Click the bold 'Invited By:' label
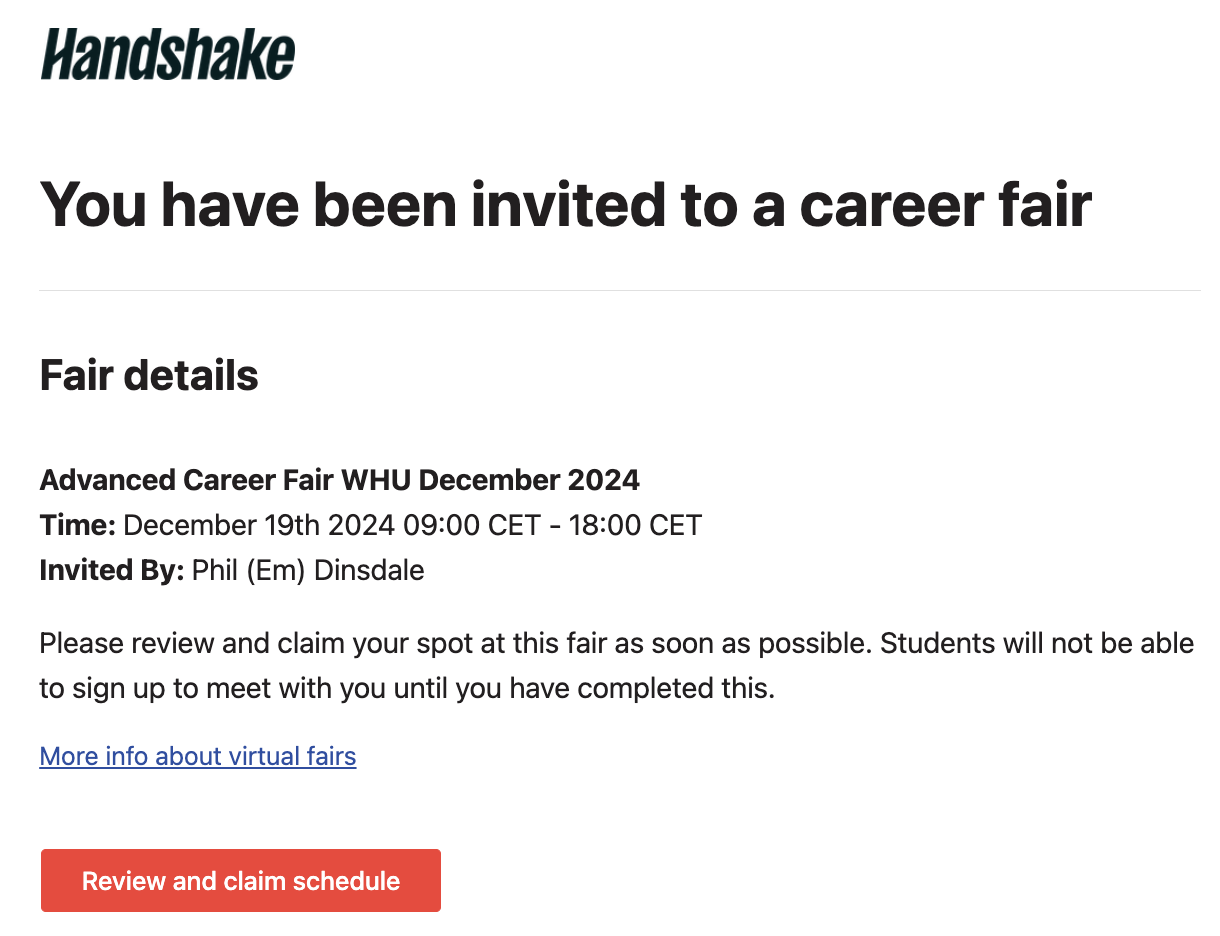The height and width of the screenshot is (936, 1220). click(x=112, y=571)
